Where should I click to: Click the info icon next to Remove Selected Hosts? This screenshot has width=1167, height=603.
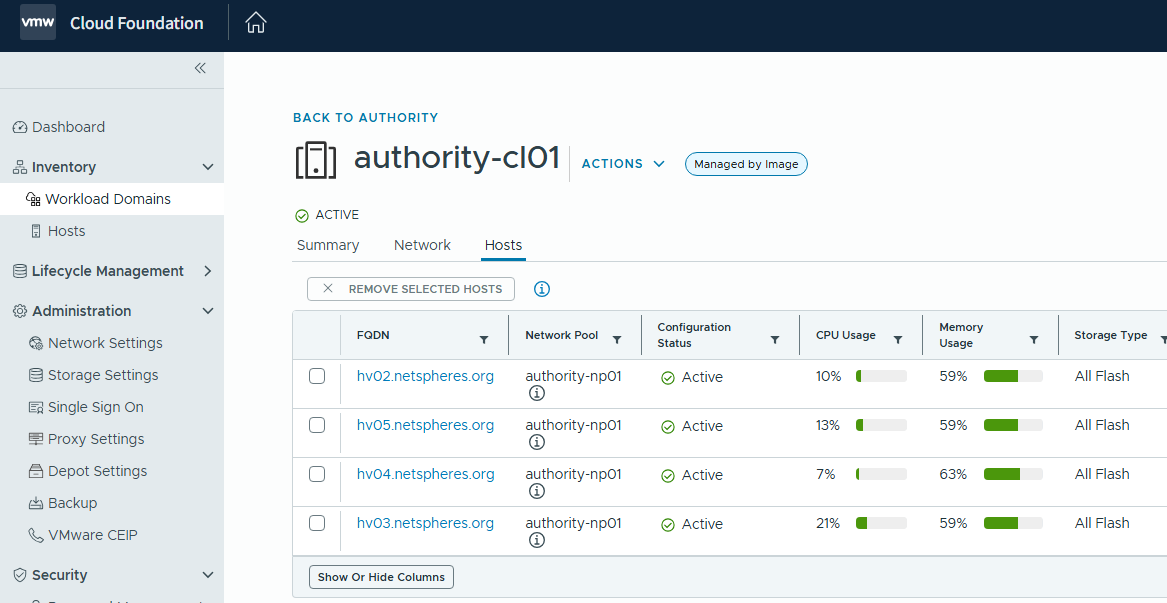click(542, 289)
